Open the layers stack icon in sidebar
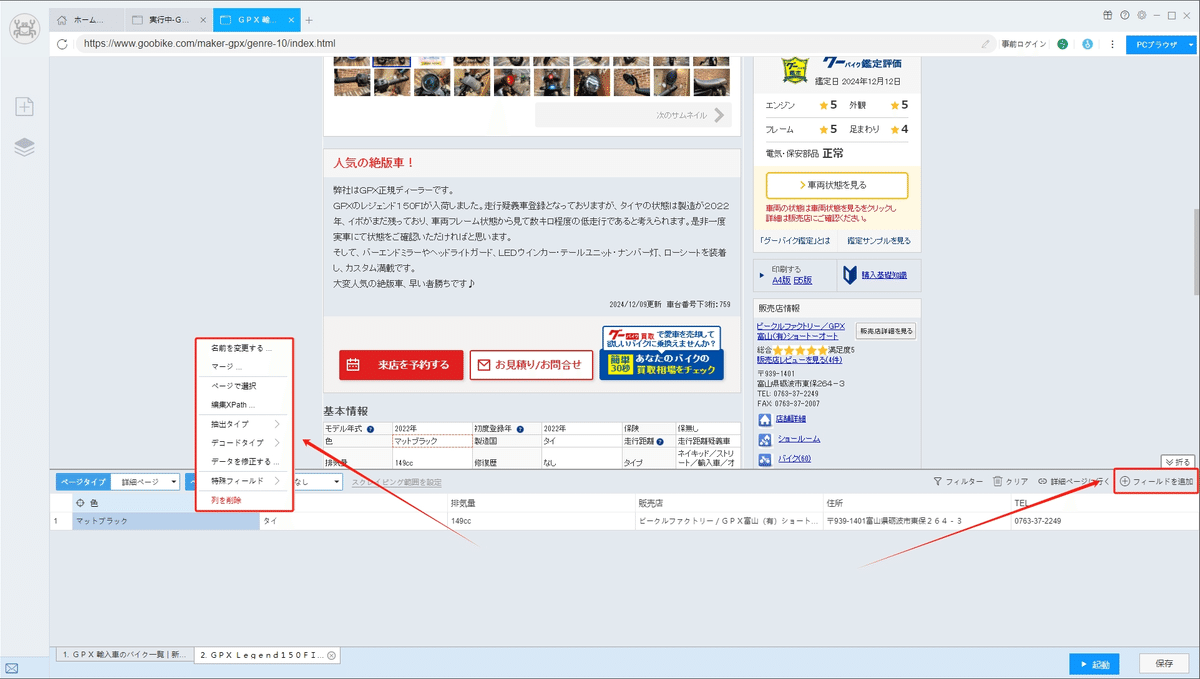 [25, 147]
